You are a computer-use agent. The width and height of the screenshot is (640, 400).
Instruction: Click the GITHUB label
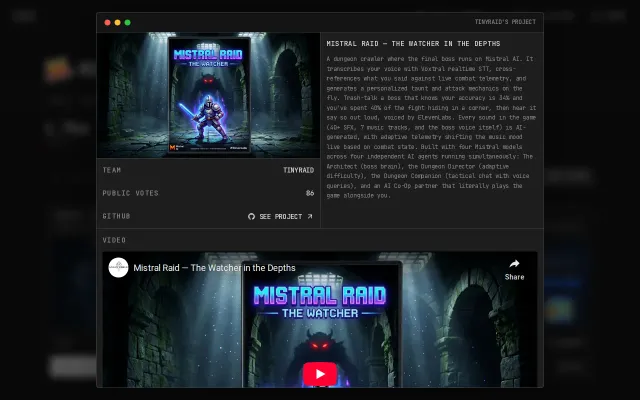[x=116, y=216]
